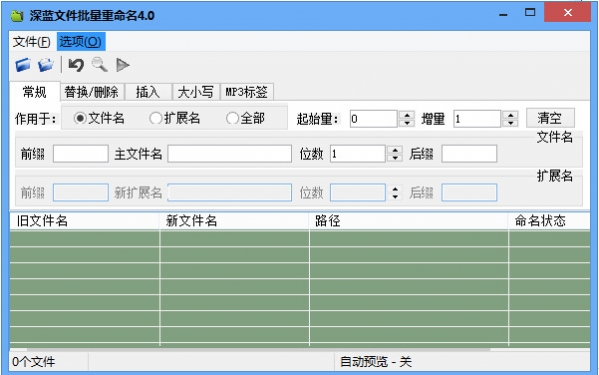Viewport: 599px width, 375px height.
Task: Click the extension 后缀 input field
Action: 469,192
